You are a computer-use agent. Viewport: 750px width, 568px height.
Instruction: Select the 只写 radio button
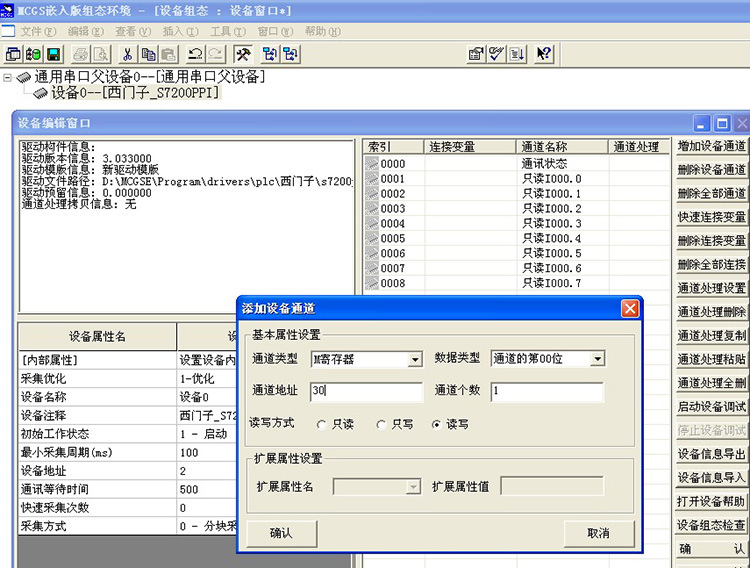[381, 424]
